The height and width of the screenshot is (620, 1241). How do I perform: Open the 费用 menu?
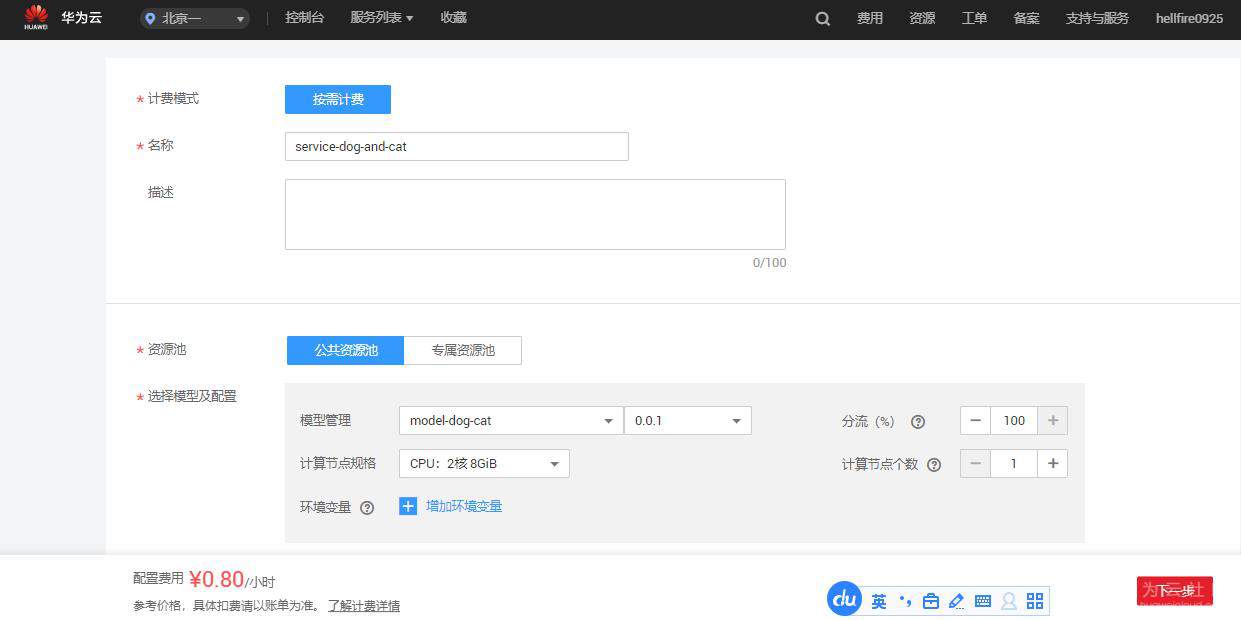click(x=870, y=18)
